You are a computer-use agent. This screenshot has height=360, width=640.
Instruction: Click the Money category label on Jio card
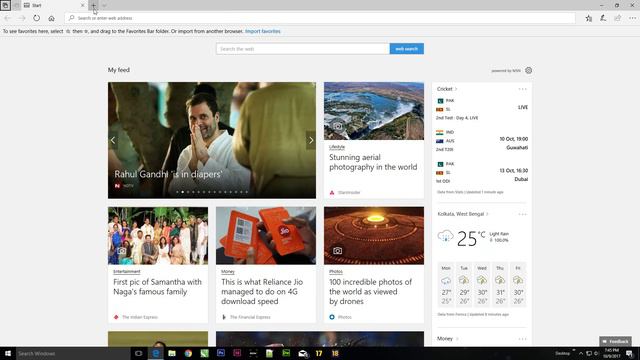[228, 271]
